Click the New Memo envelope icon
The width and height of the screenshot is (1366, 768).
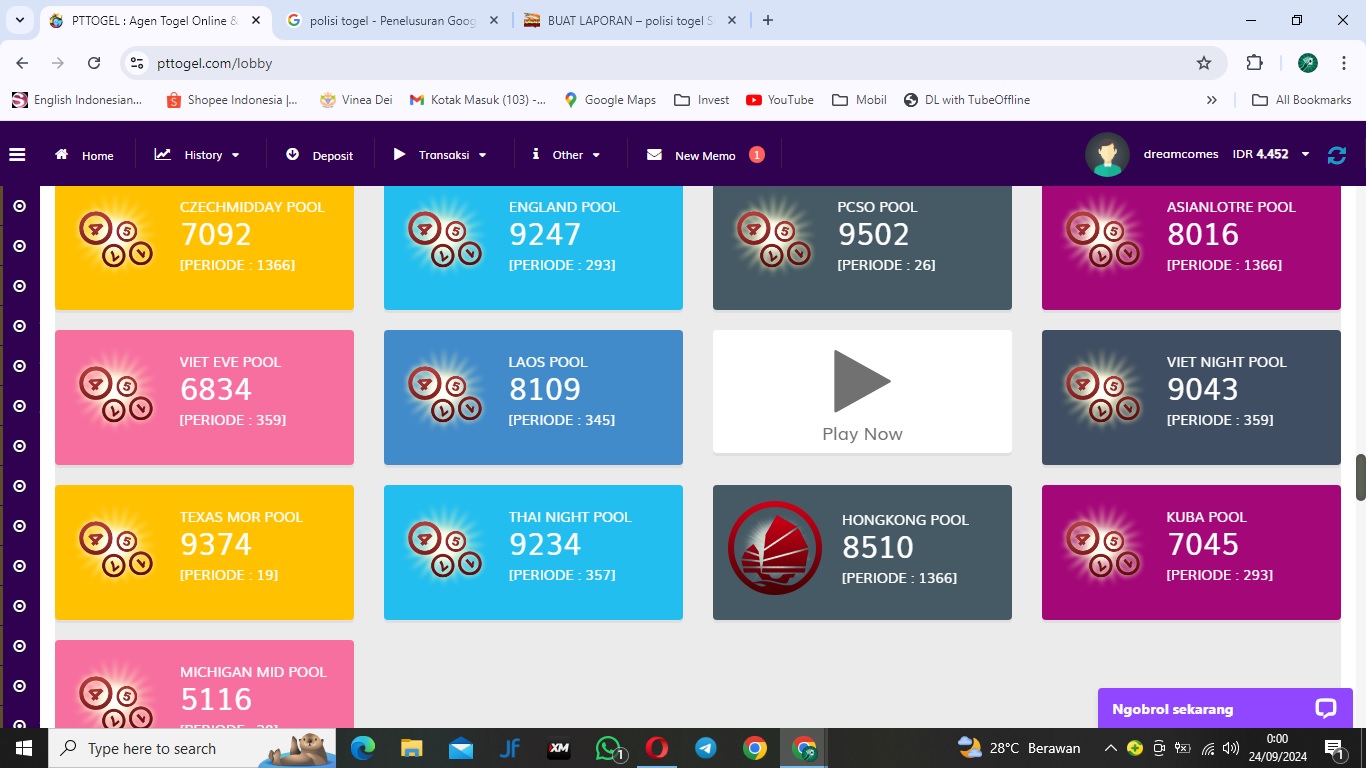pyautogui.click(x=655, y=155)
